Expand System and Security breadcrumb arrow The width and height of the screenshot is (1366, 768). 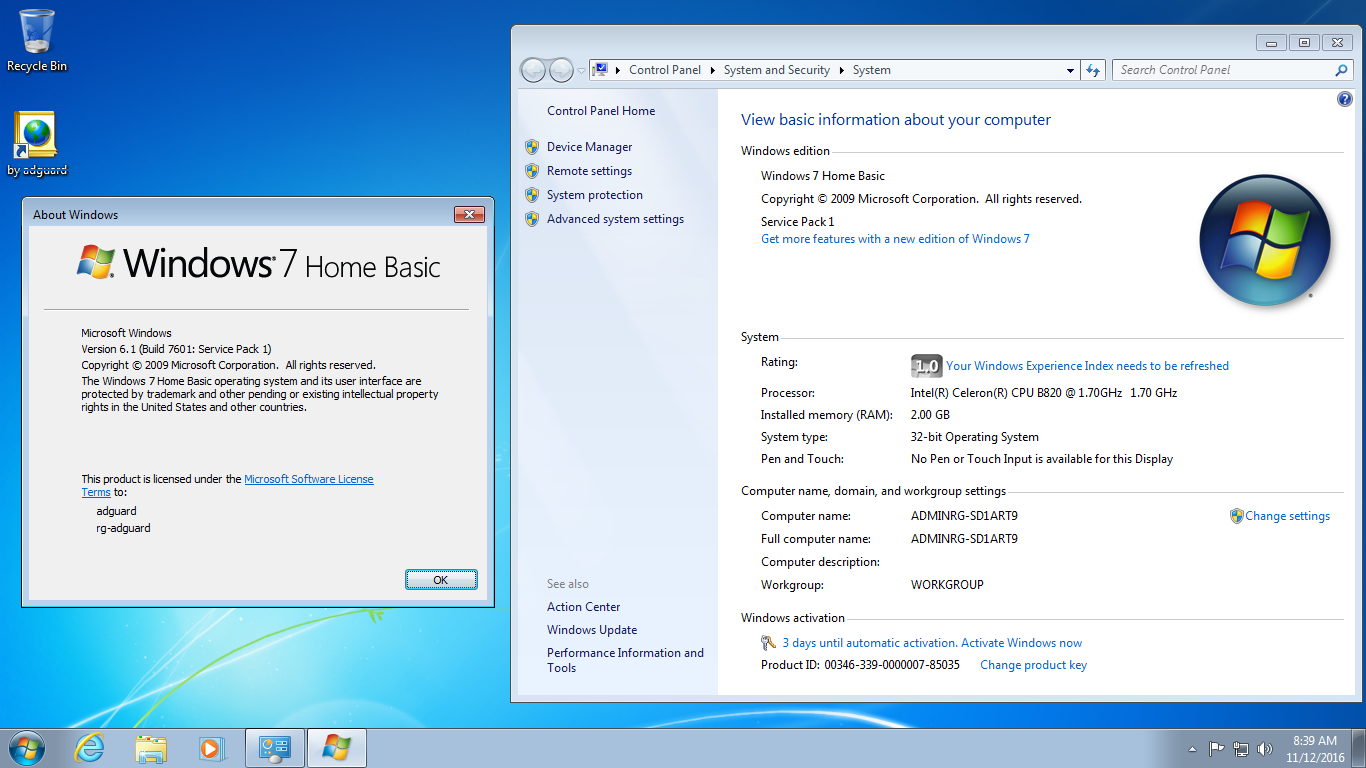tap(842, 70)
